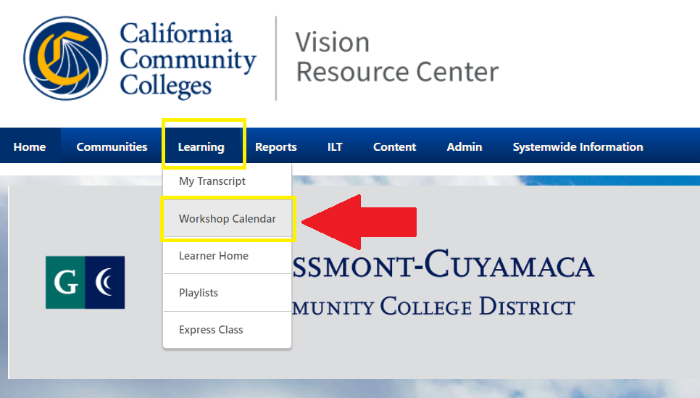
Task: Open the ILT menu in the navigation bar
Action: [335, 147]
